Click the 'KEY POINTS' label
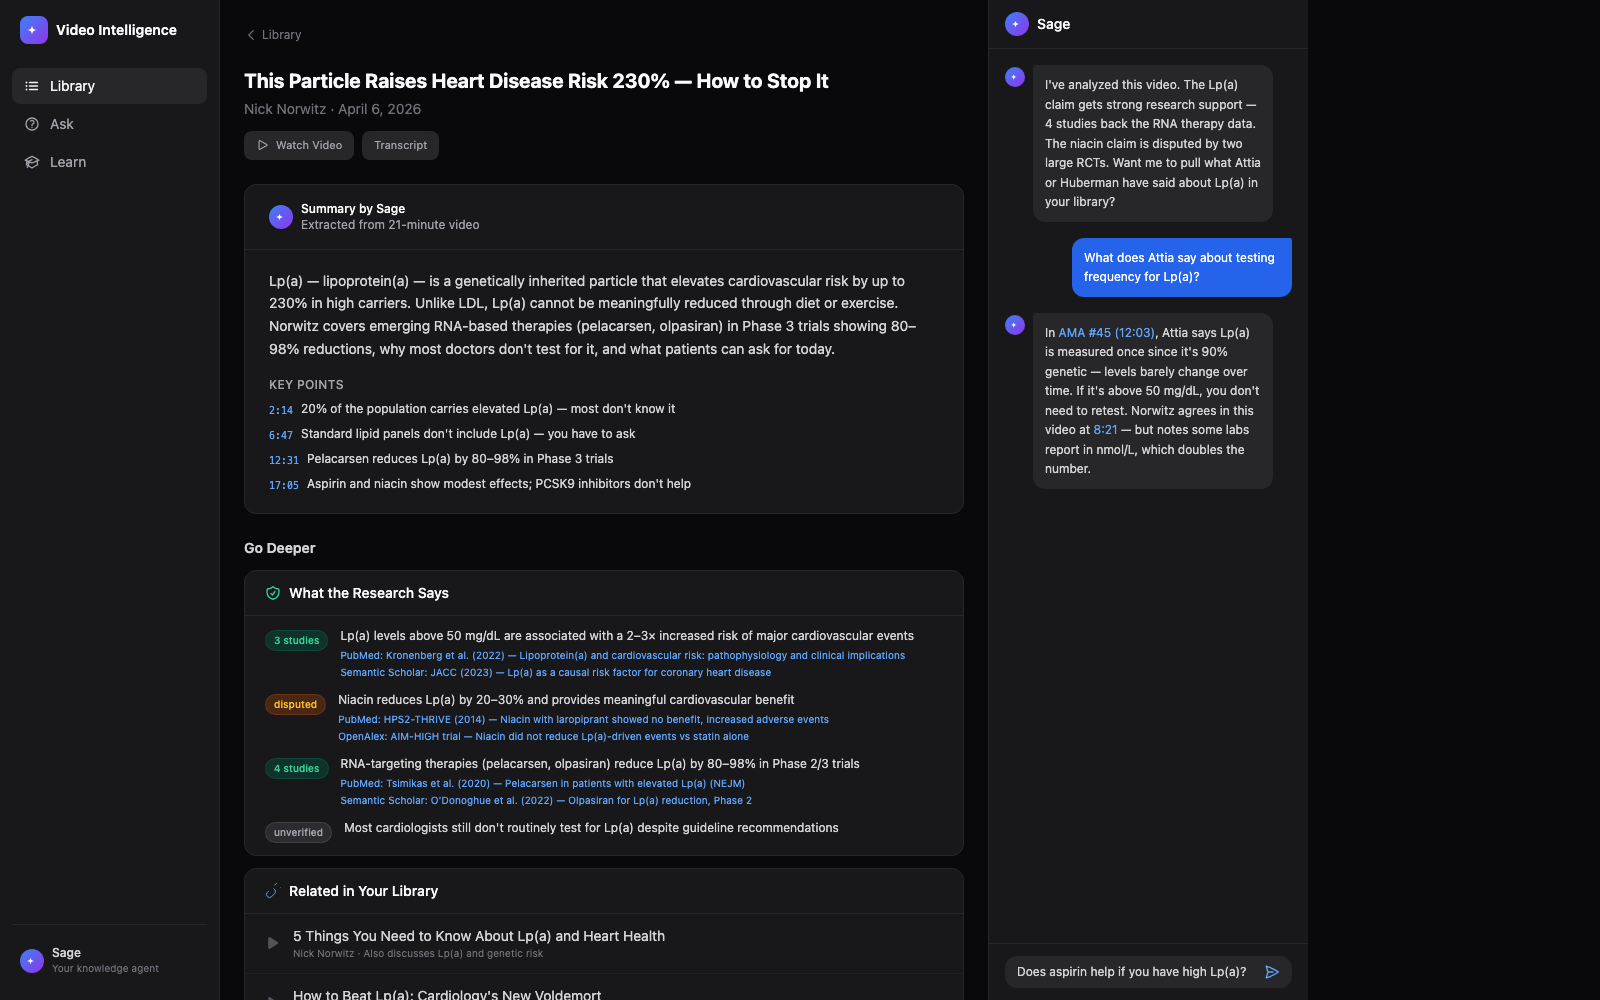Screen dimensions: 1600x1000 pyautogui.click(x=306, y=385)
